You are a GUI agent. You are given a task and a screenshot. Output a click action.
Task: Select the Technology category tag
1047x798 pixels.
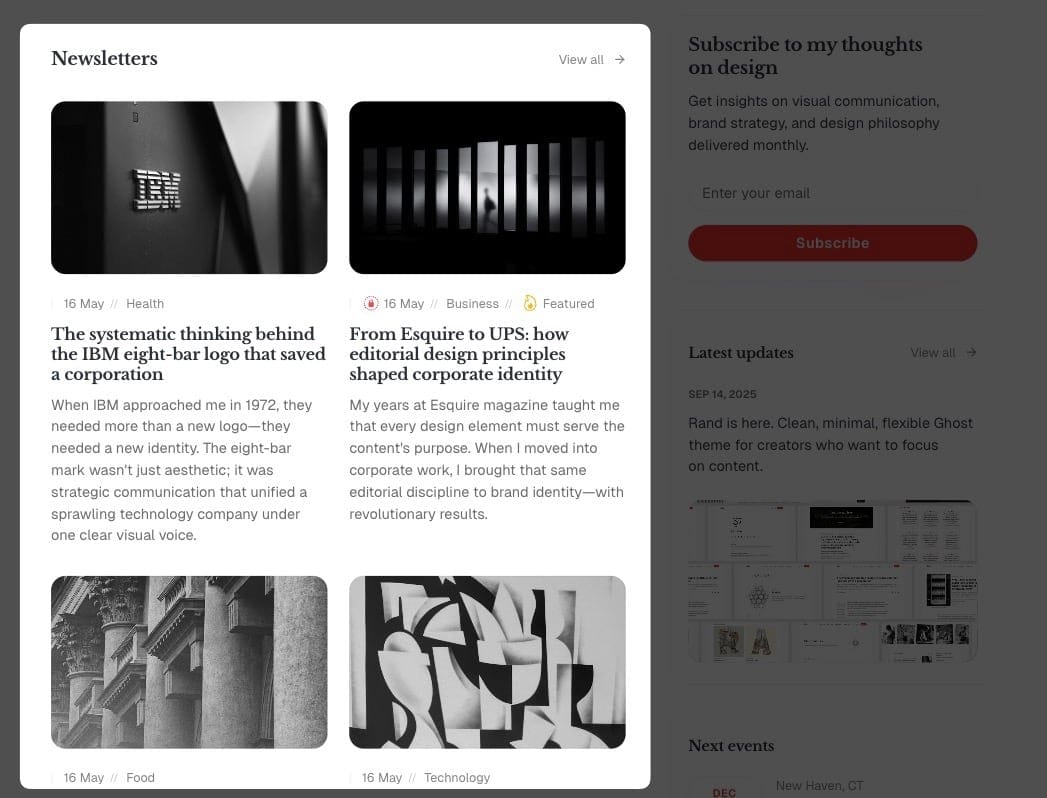point(457,778)
